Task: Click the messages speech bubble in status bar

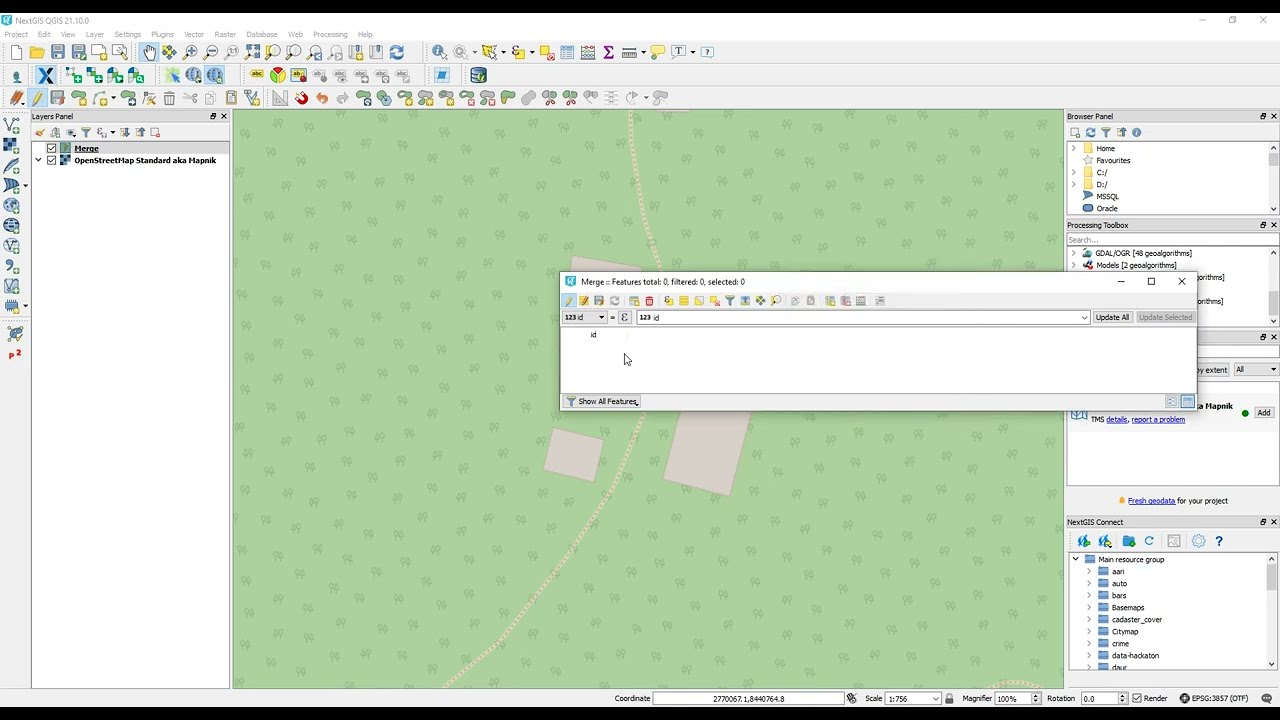Action: tap(1266, 698)
